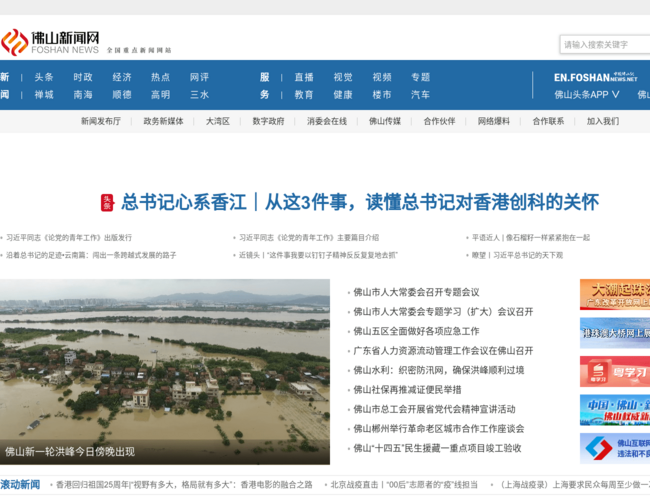Image resolution: width=650 pixels, height=500 pixels.
Task: Select 直播 in the services menu
Action: point(304,77)
